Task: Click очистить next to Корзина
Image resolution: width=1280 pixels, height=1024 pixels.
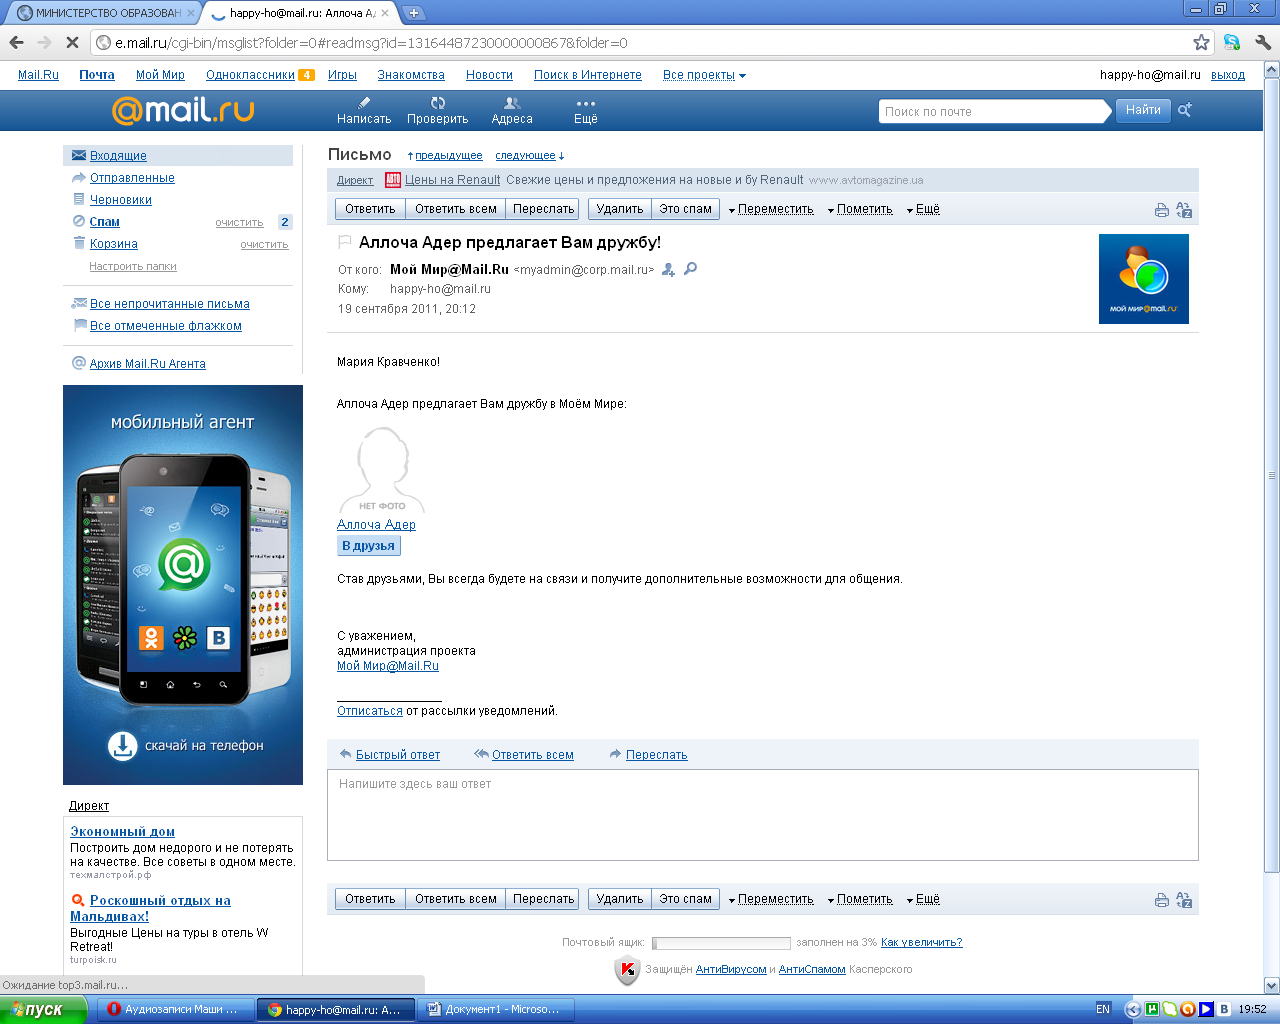Action: tap(264, 245)
